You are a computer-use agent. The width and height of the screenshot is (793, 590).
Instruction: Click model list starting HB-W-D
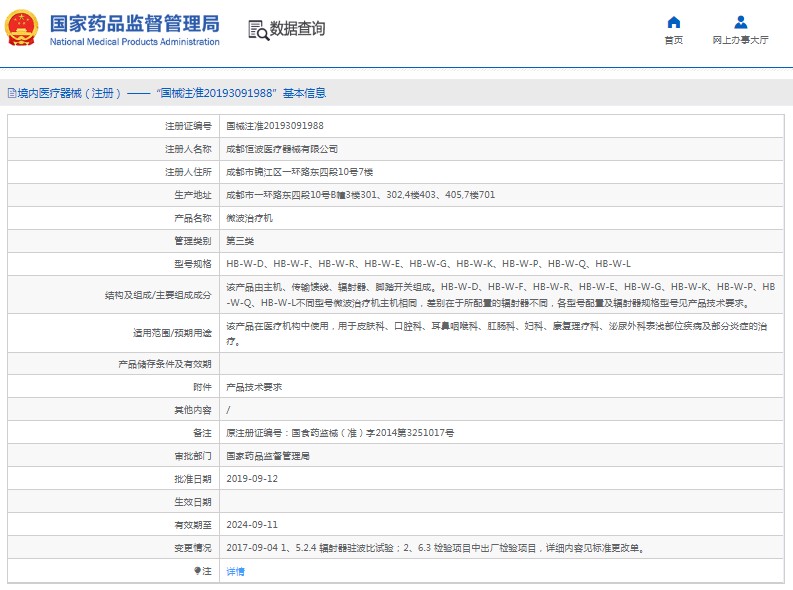(428, 264)
